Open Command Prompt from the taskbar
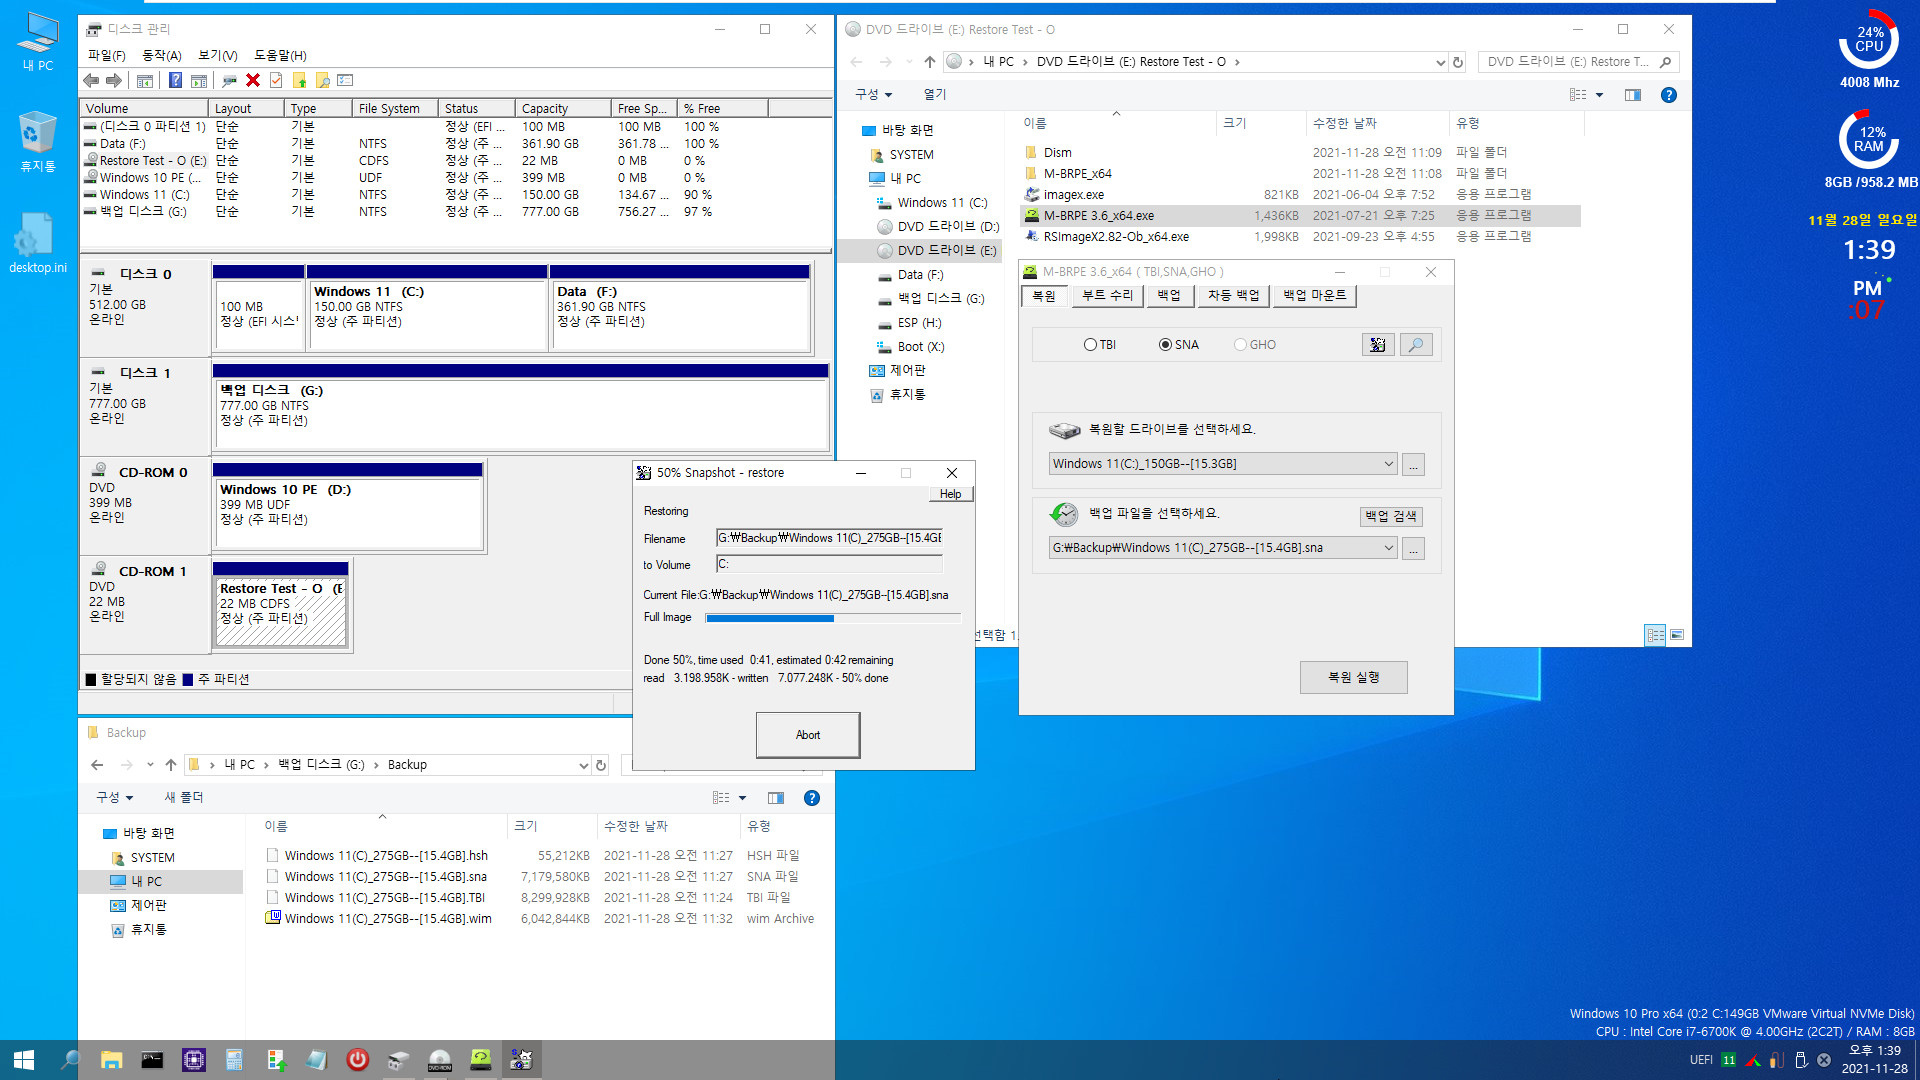 pos(152,1060)
